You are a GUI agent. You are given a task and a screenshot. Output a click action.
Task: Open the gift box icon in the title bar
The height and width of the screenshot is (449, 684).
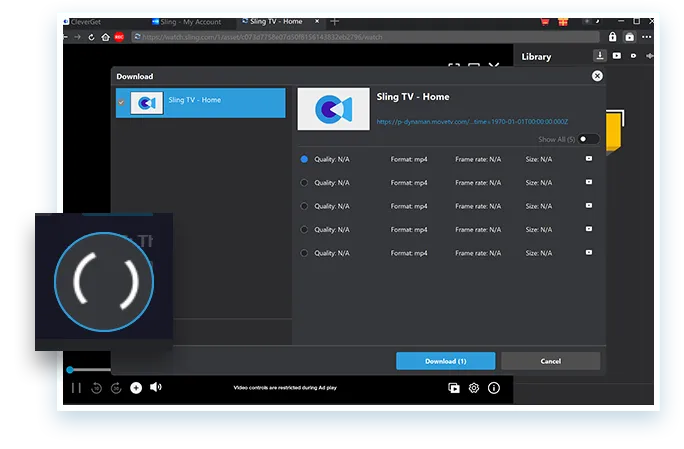coord(563,21)
